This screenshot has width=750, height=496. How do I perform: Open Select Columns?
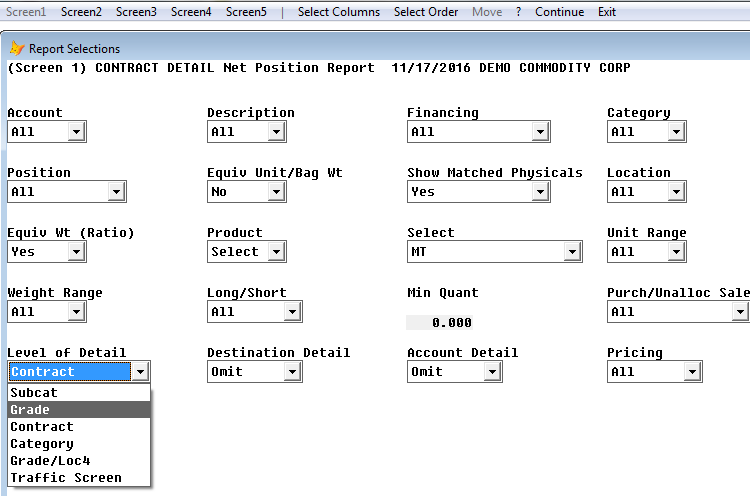click(339, 12)
